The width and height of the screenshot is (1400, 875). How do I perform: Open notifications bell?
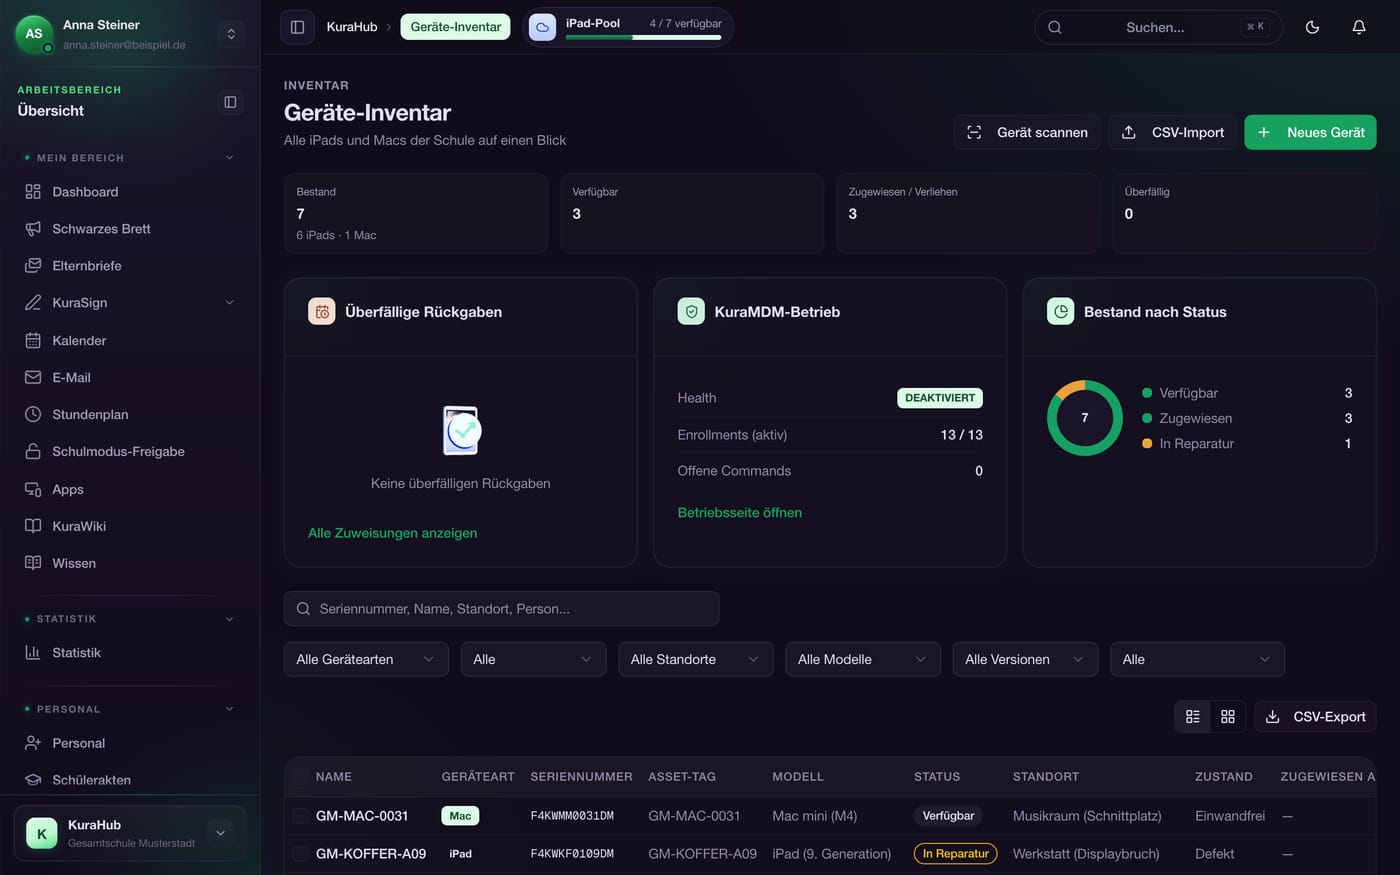click(1359, 27)
